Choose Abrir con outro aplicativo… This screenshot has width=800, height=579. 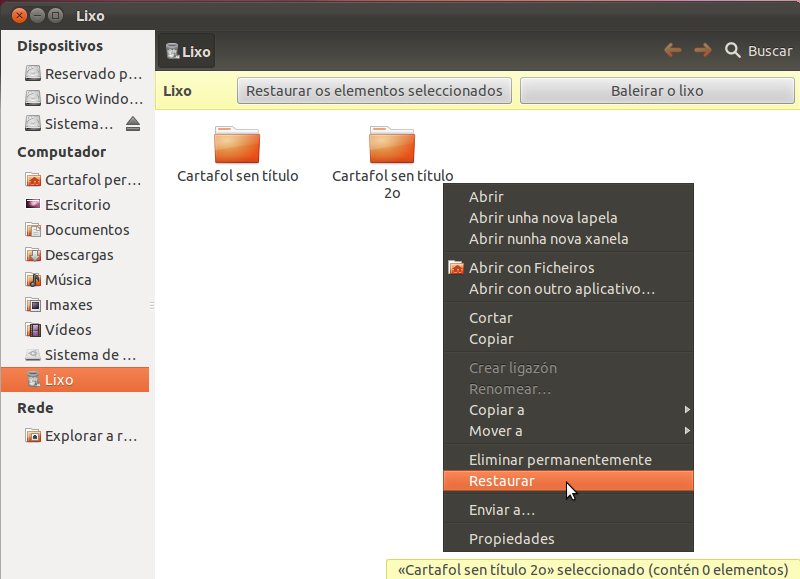[x=568, y=289]
